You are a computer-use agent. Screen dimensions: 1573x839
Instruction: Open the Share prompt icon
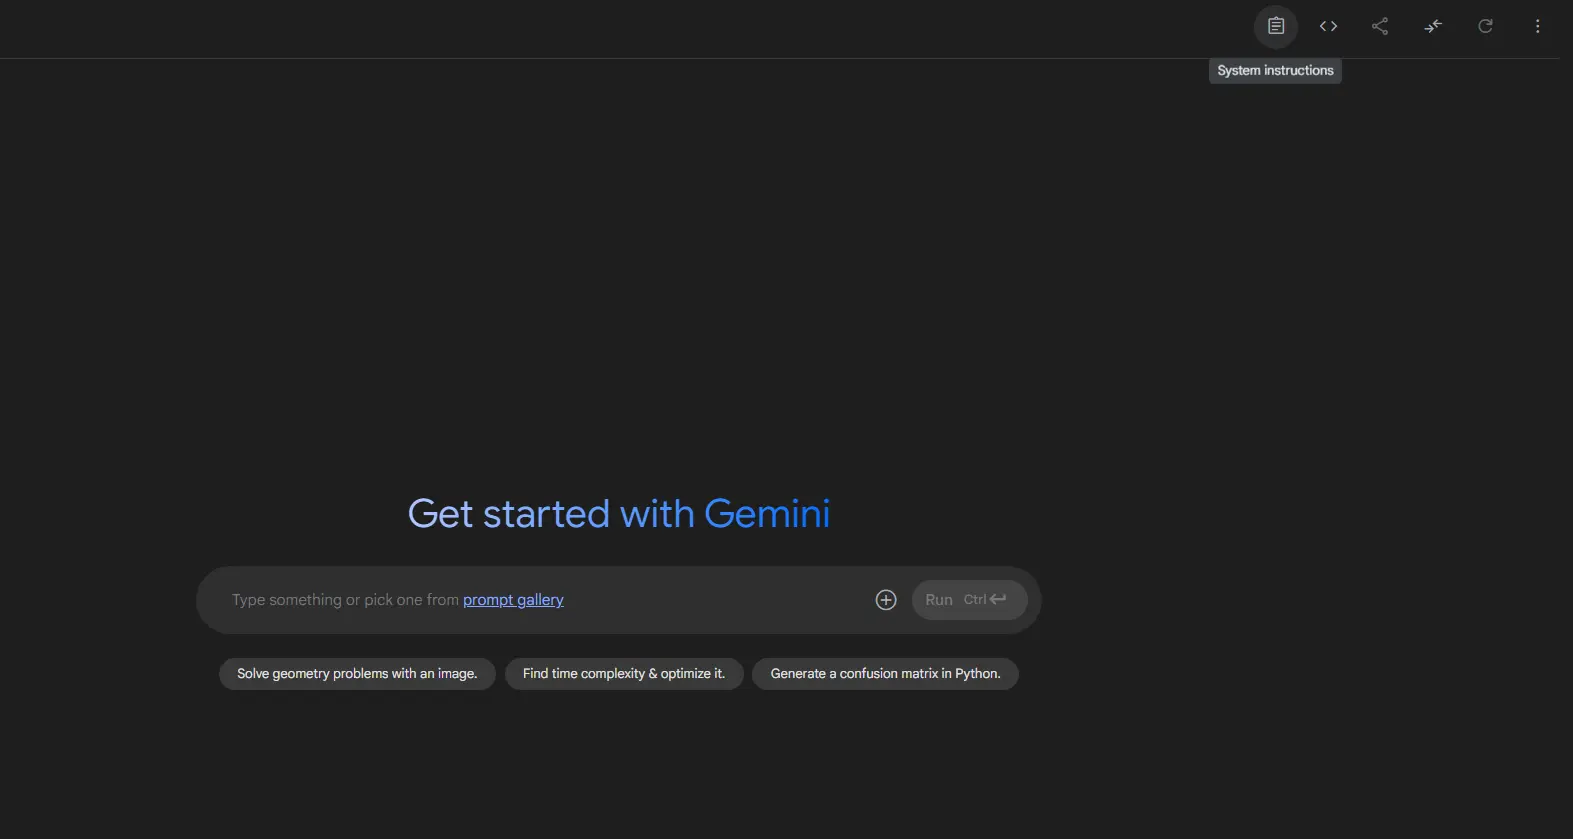click(1380, 26)
